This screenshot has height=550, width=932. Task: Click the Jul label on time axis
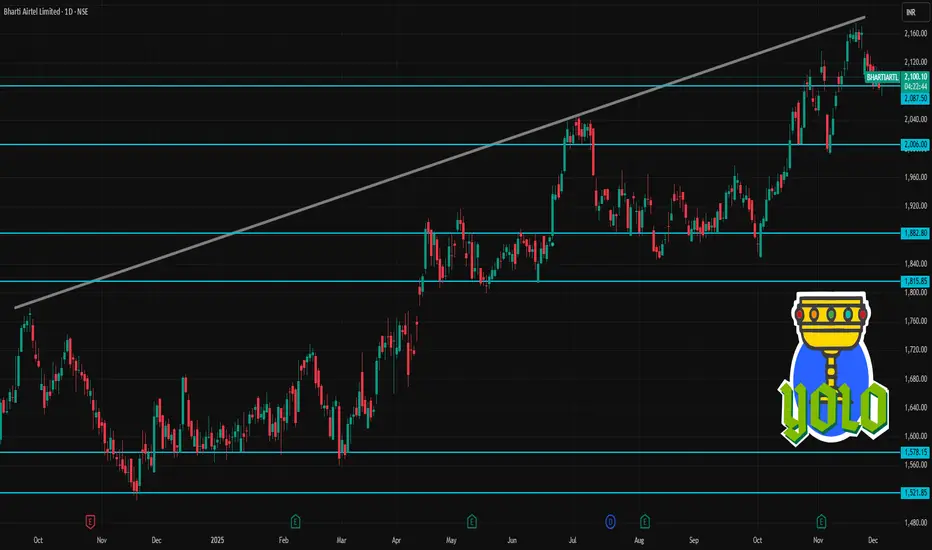tap(572, 540)
